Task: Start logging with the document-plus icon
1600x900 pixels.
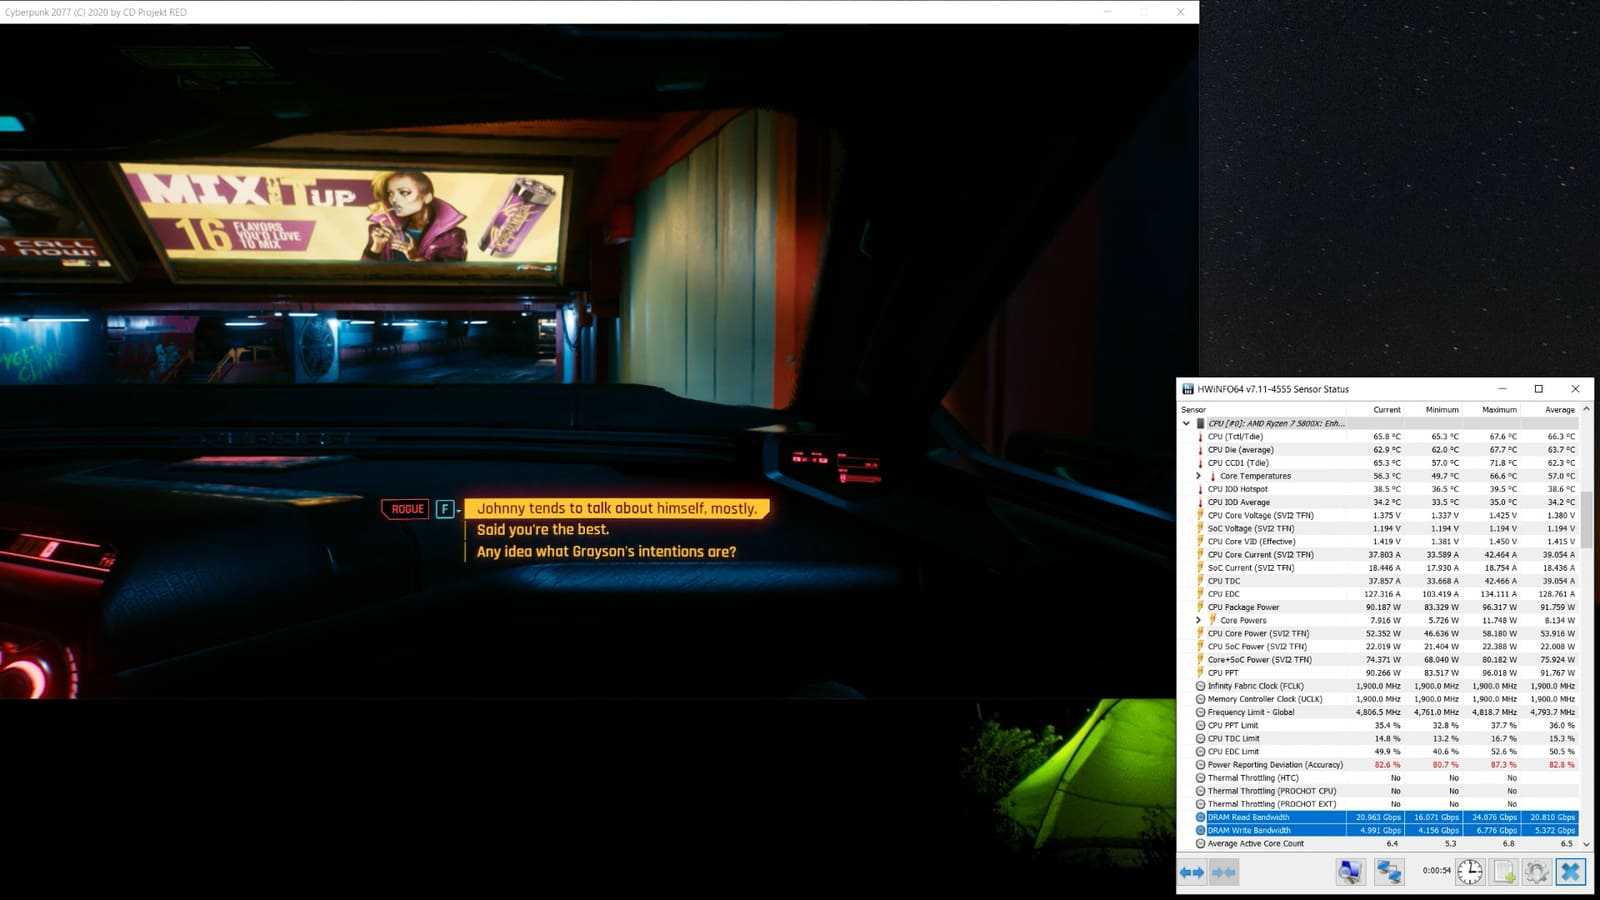Action: point(1504,872)
